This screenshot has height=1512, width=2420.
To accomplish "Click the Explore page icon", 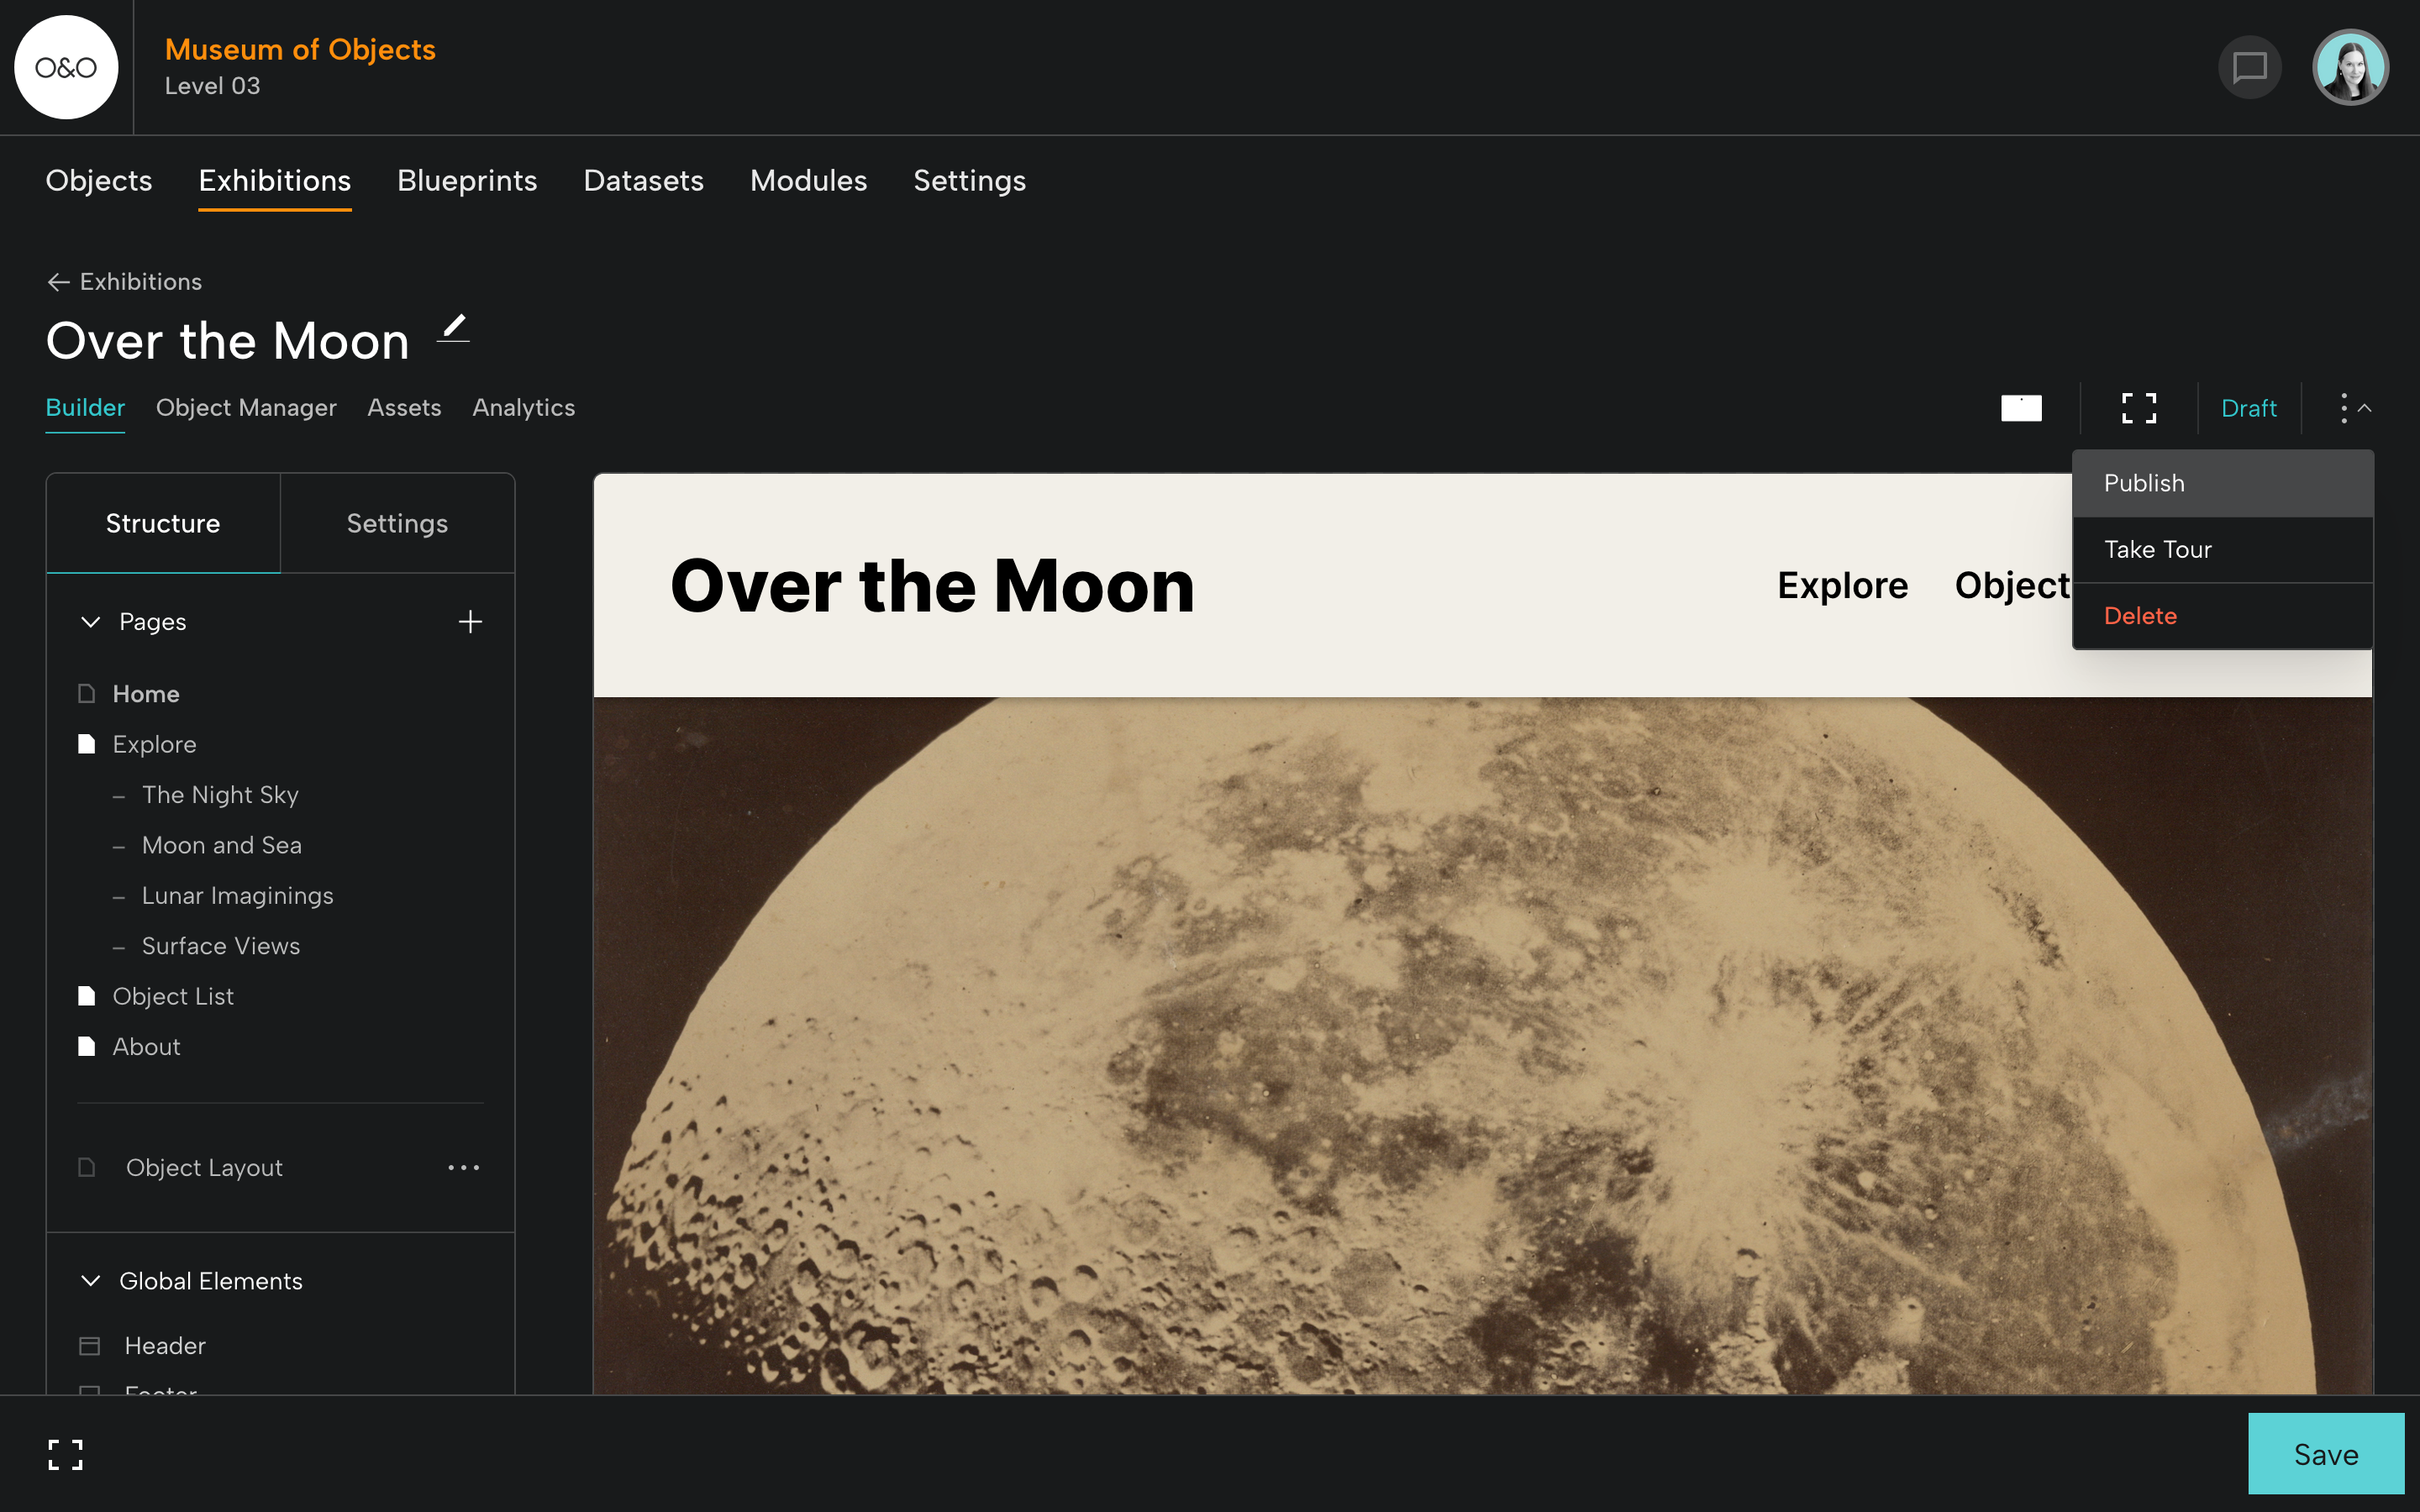I will (87, 744).
